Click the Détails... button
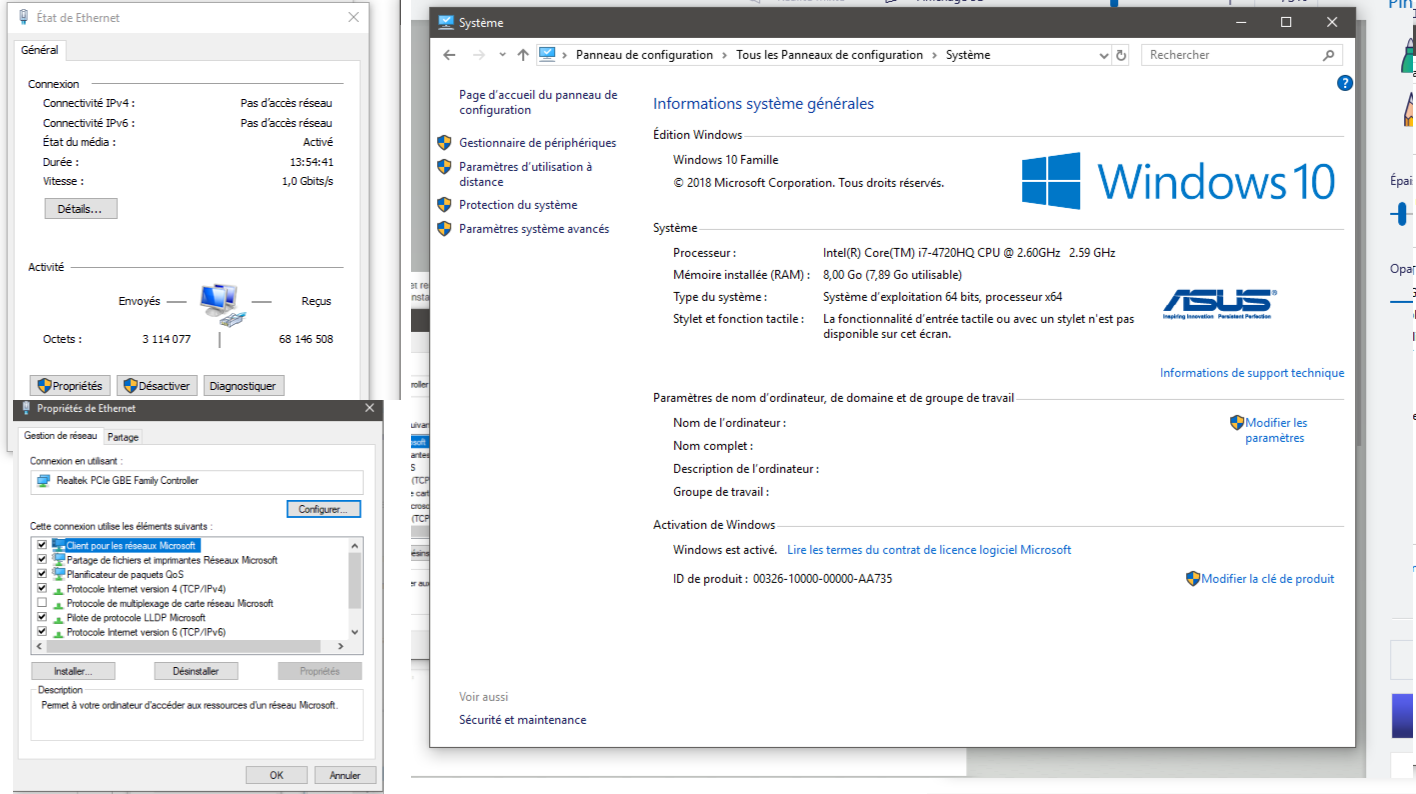The height and width of the screenshot is (794, 1416). coord(80,209)
